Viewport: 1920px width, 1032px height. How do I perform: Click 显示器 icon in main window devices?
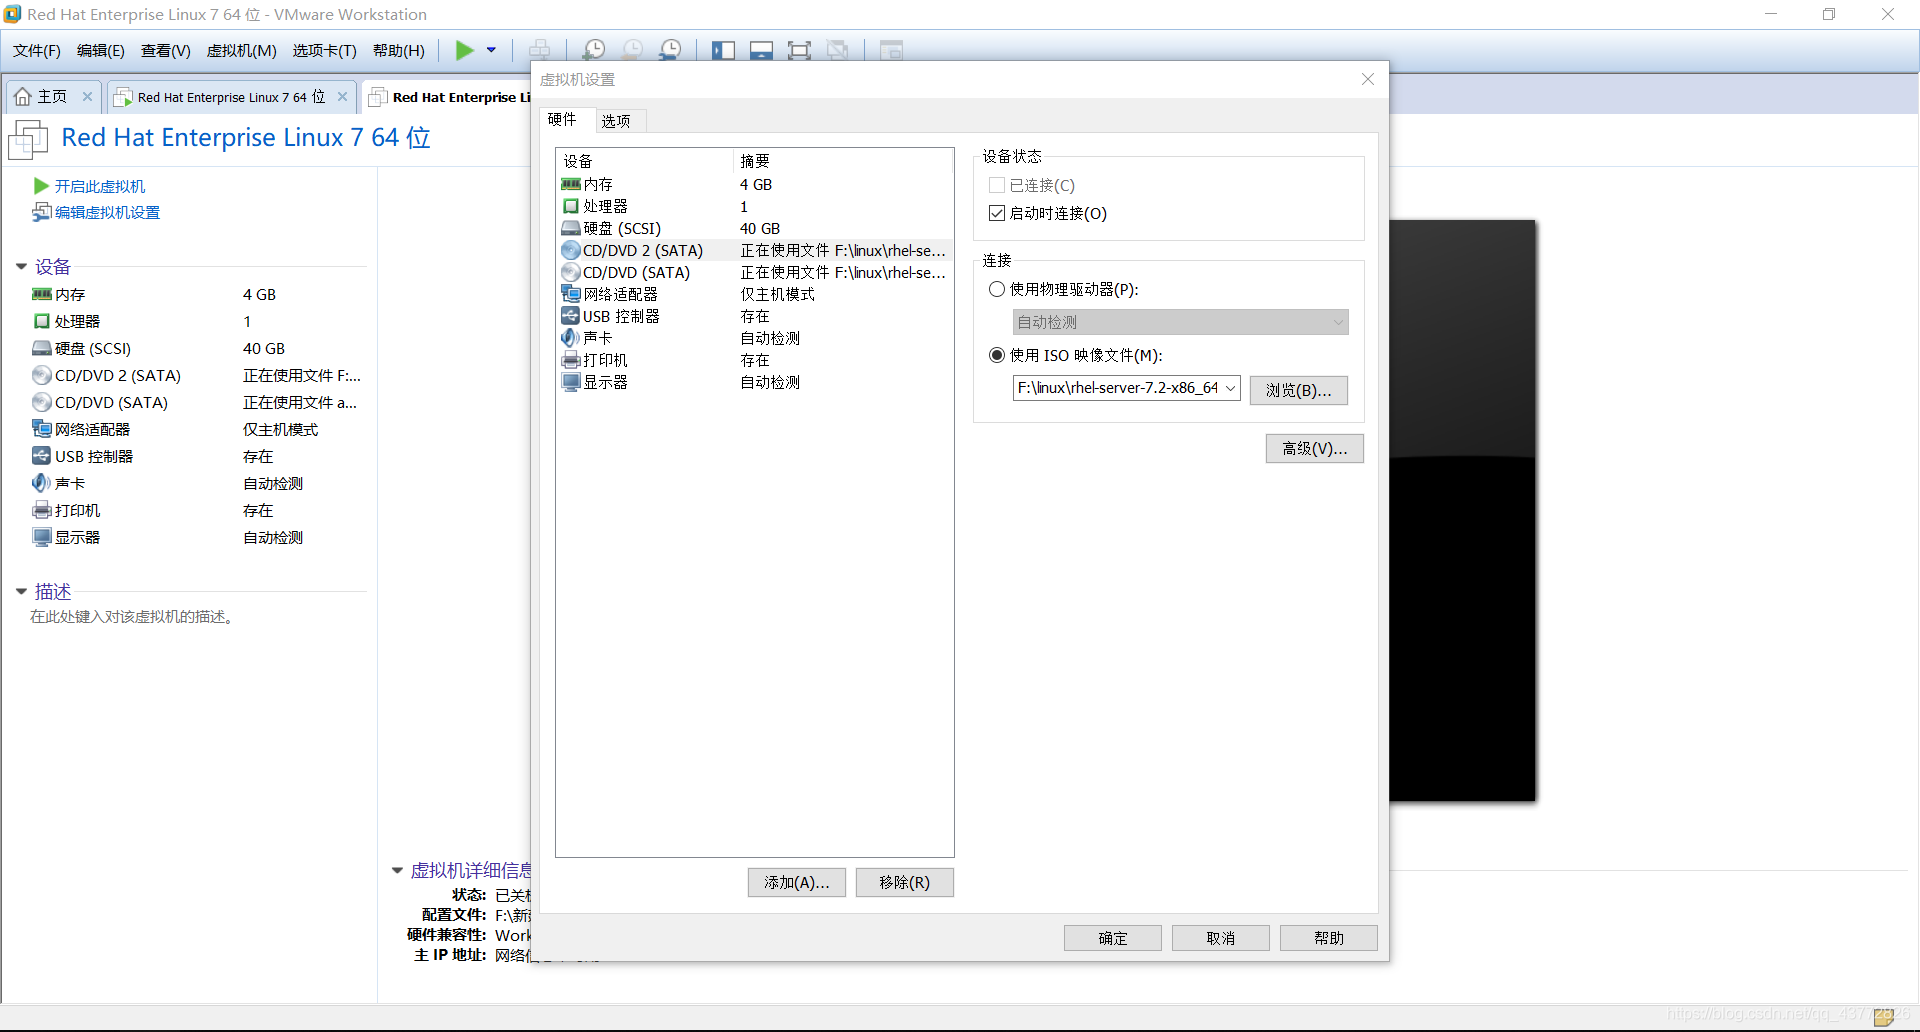coord(41,537)
